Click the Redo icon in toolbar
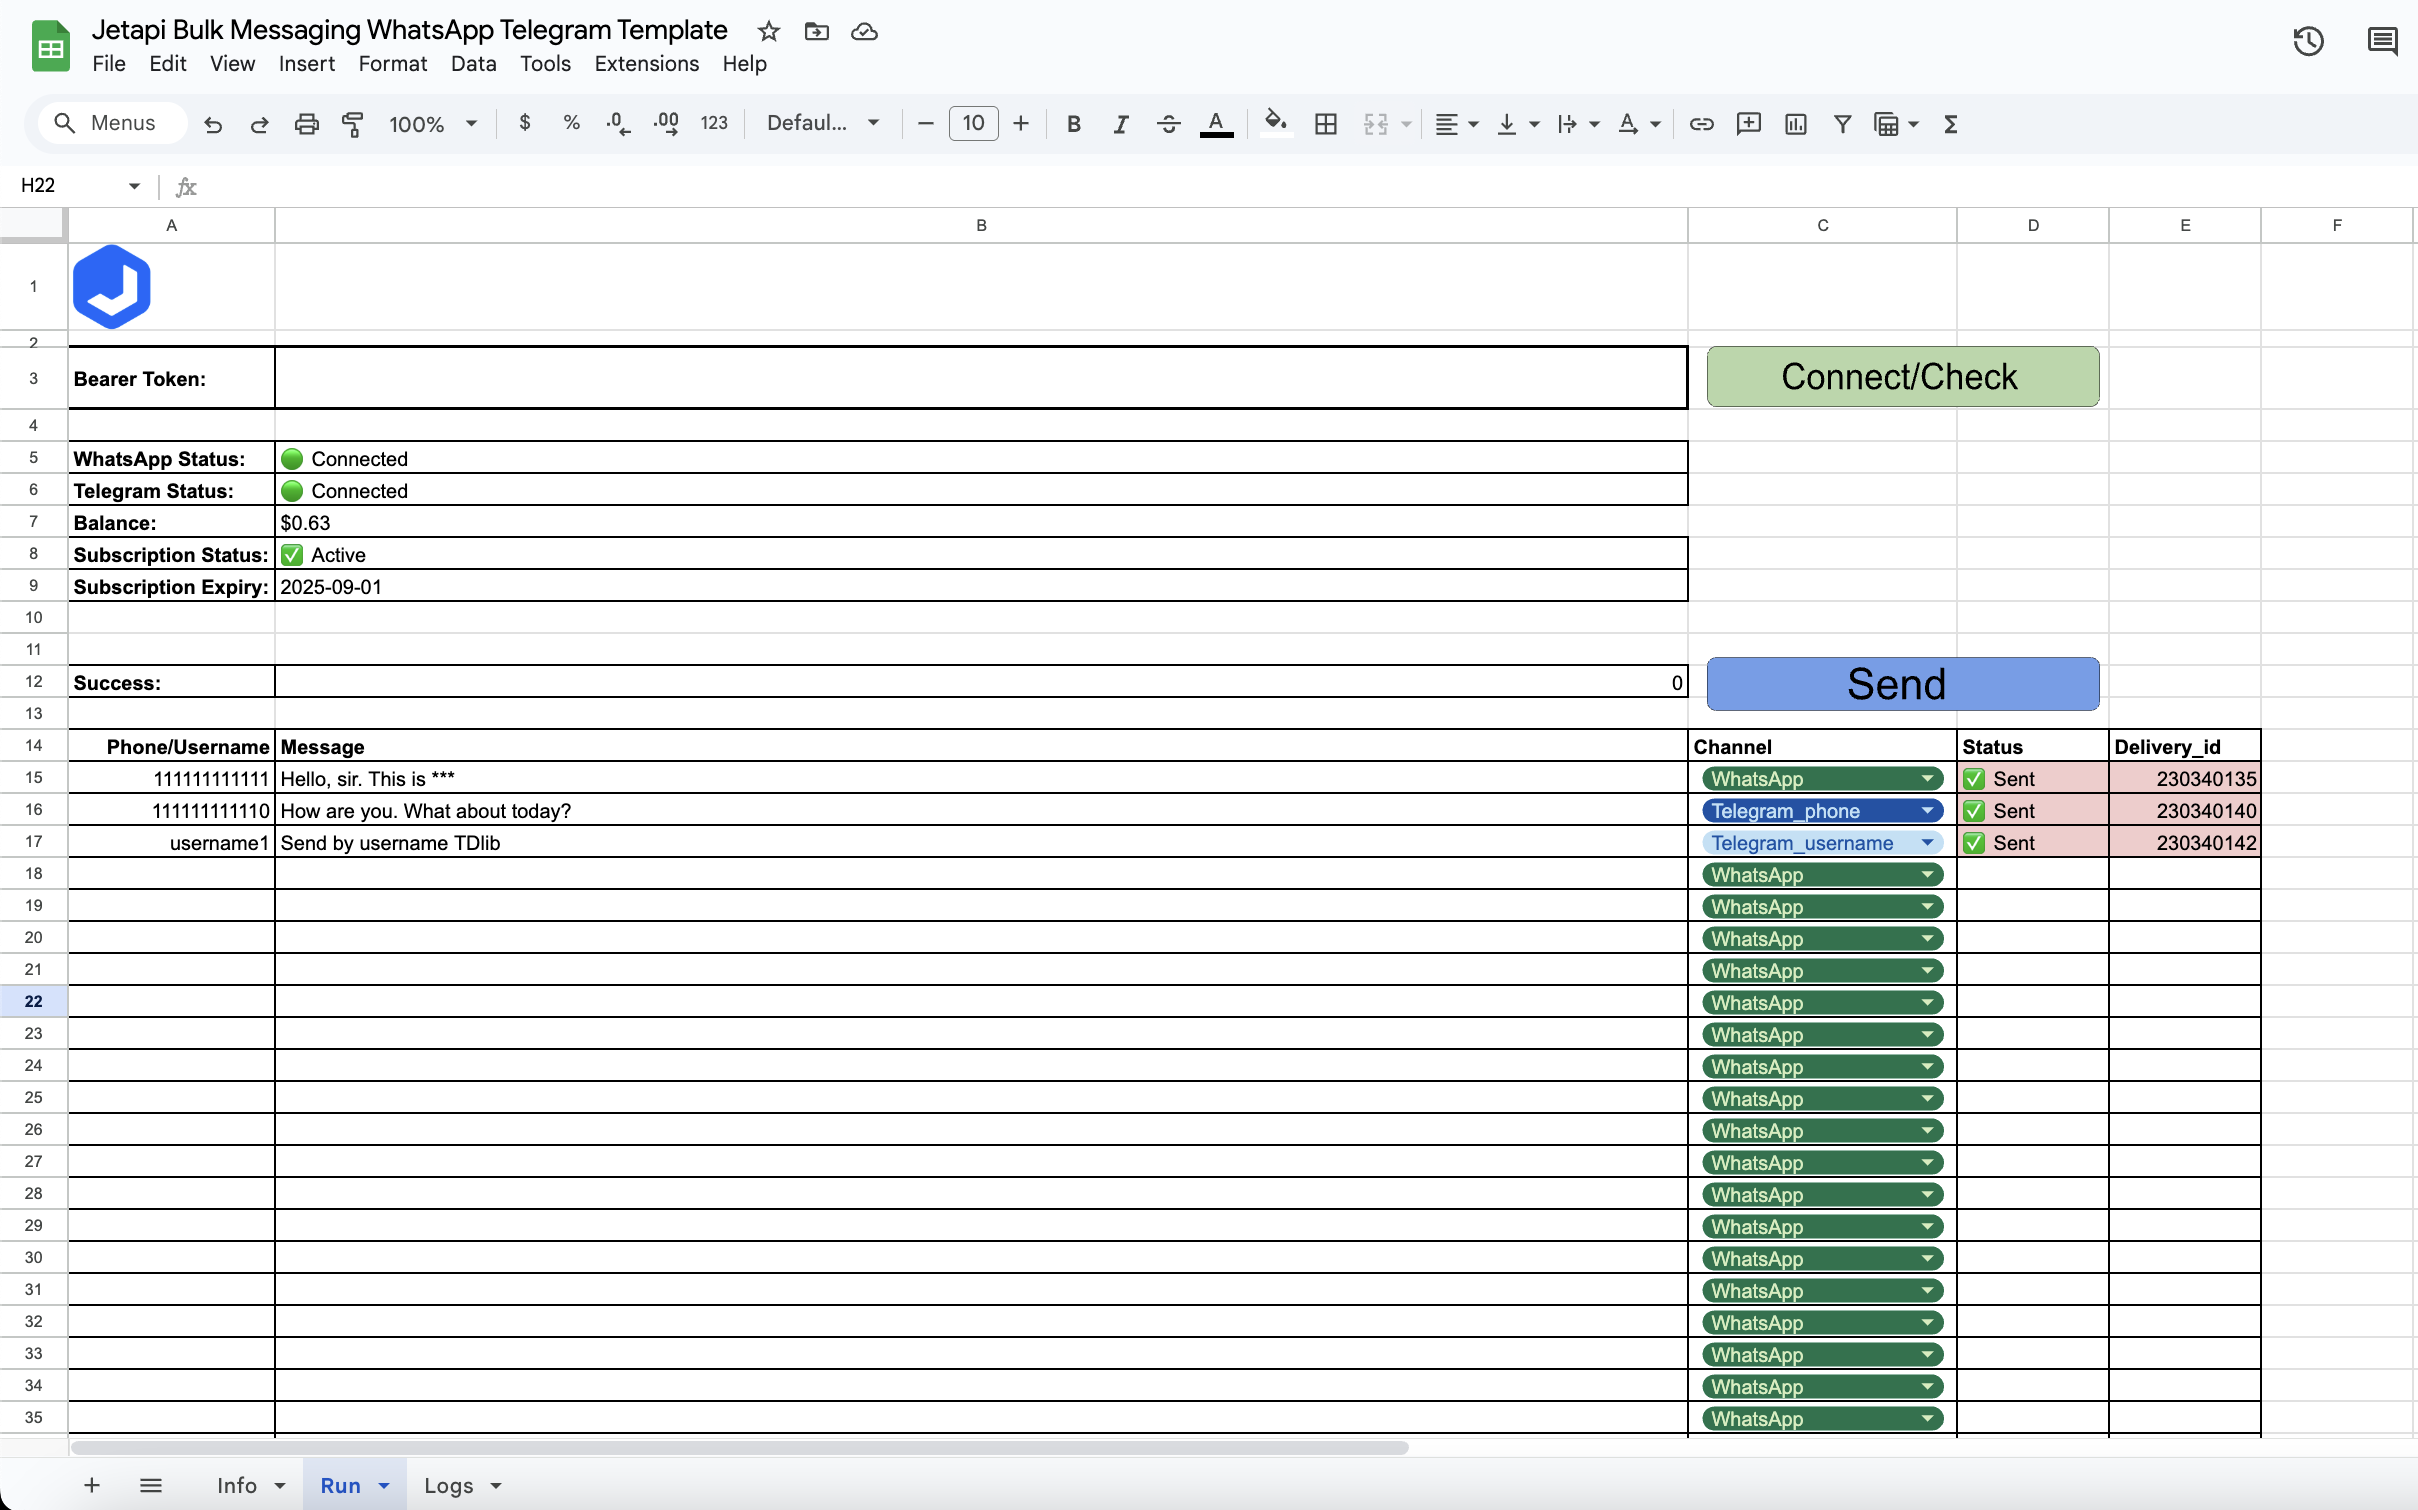Image resolution: width=2418 pixels, height=1510 pixels. pyautogui.click(x=259, y=124)
